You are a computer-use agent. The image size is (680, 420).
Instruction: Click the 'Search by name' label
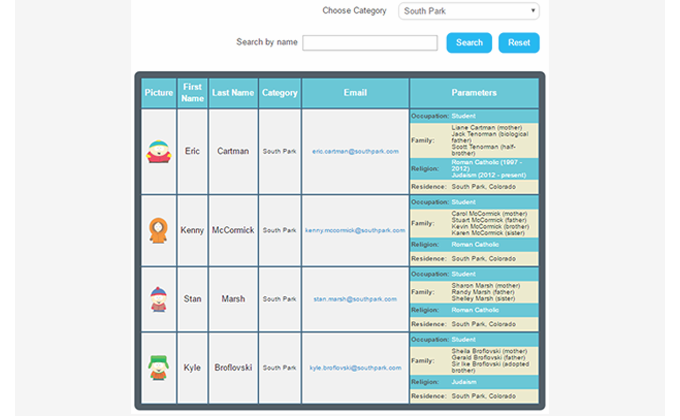[267, 42]
